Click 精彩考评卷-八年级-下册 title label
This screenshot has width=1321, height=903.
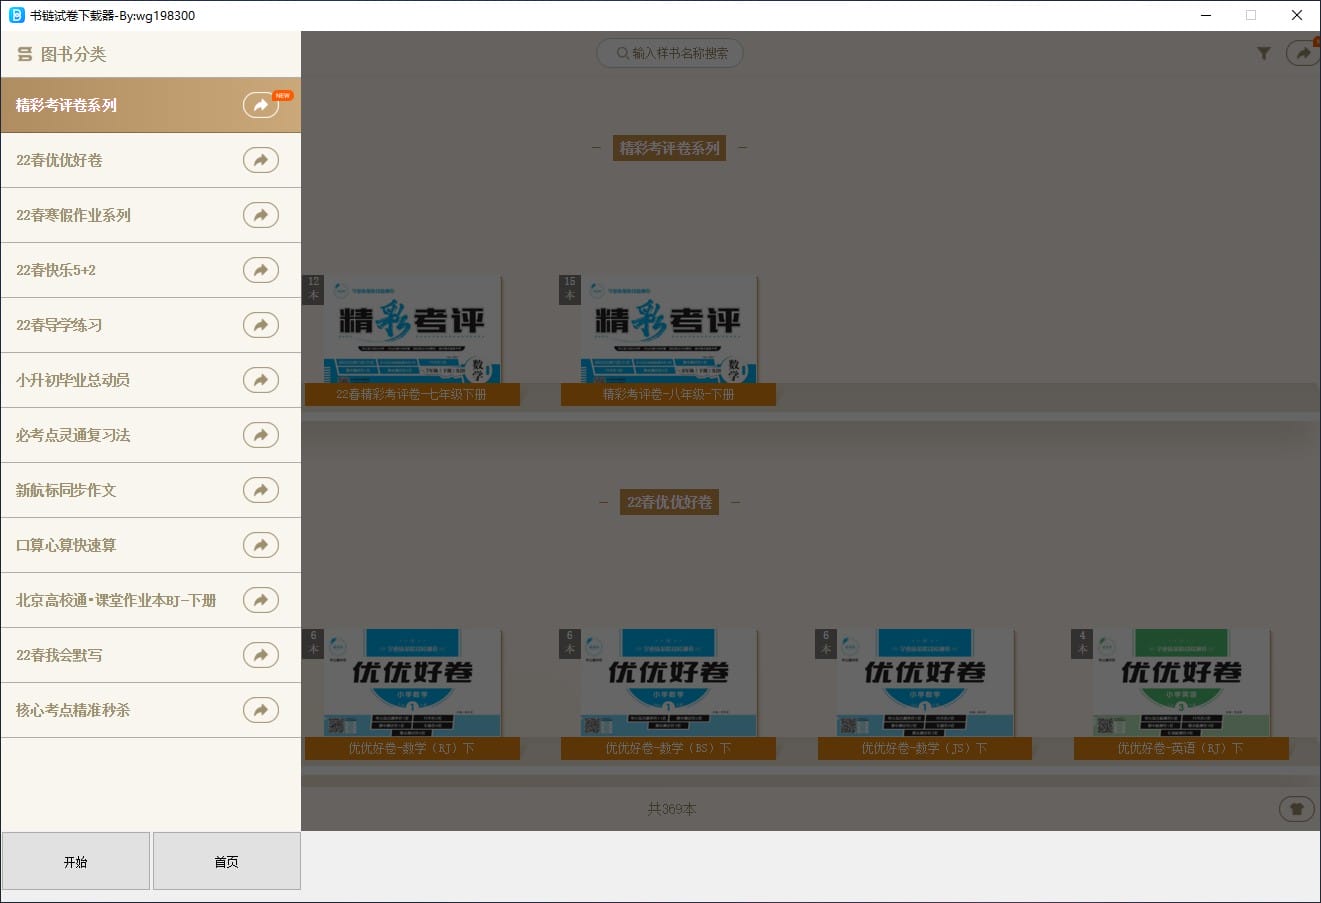point(669,394)
